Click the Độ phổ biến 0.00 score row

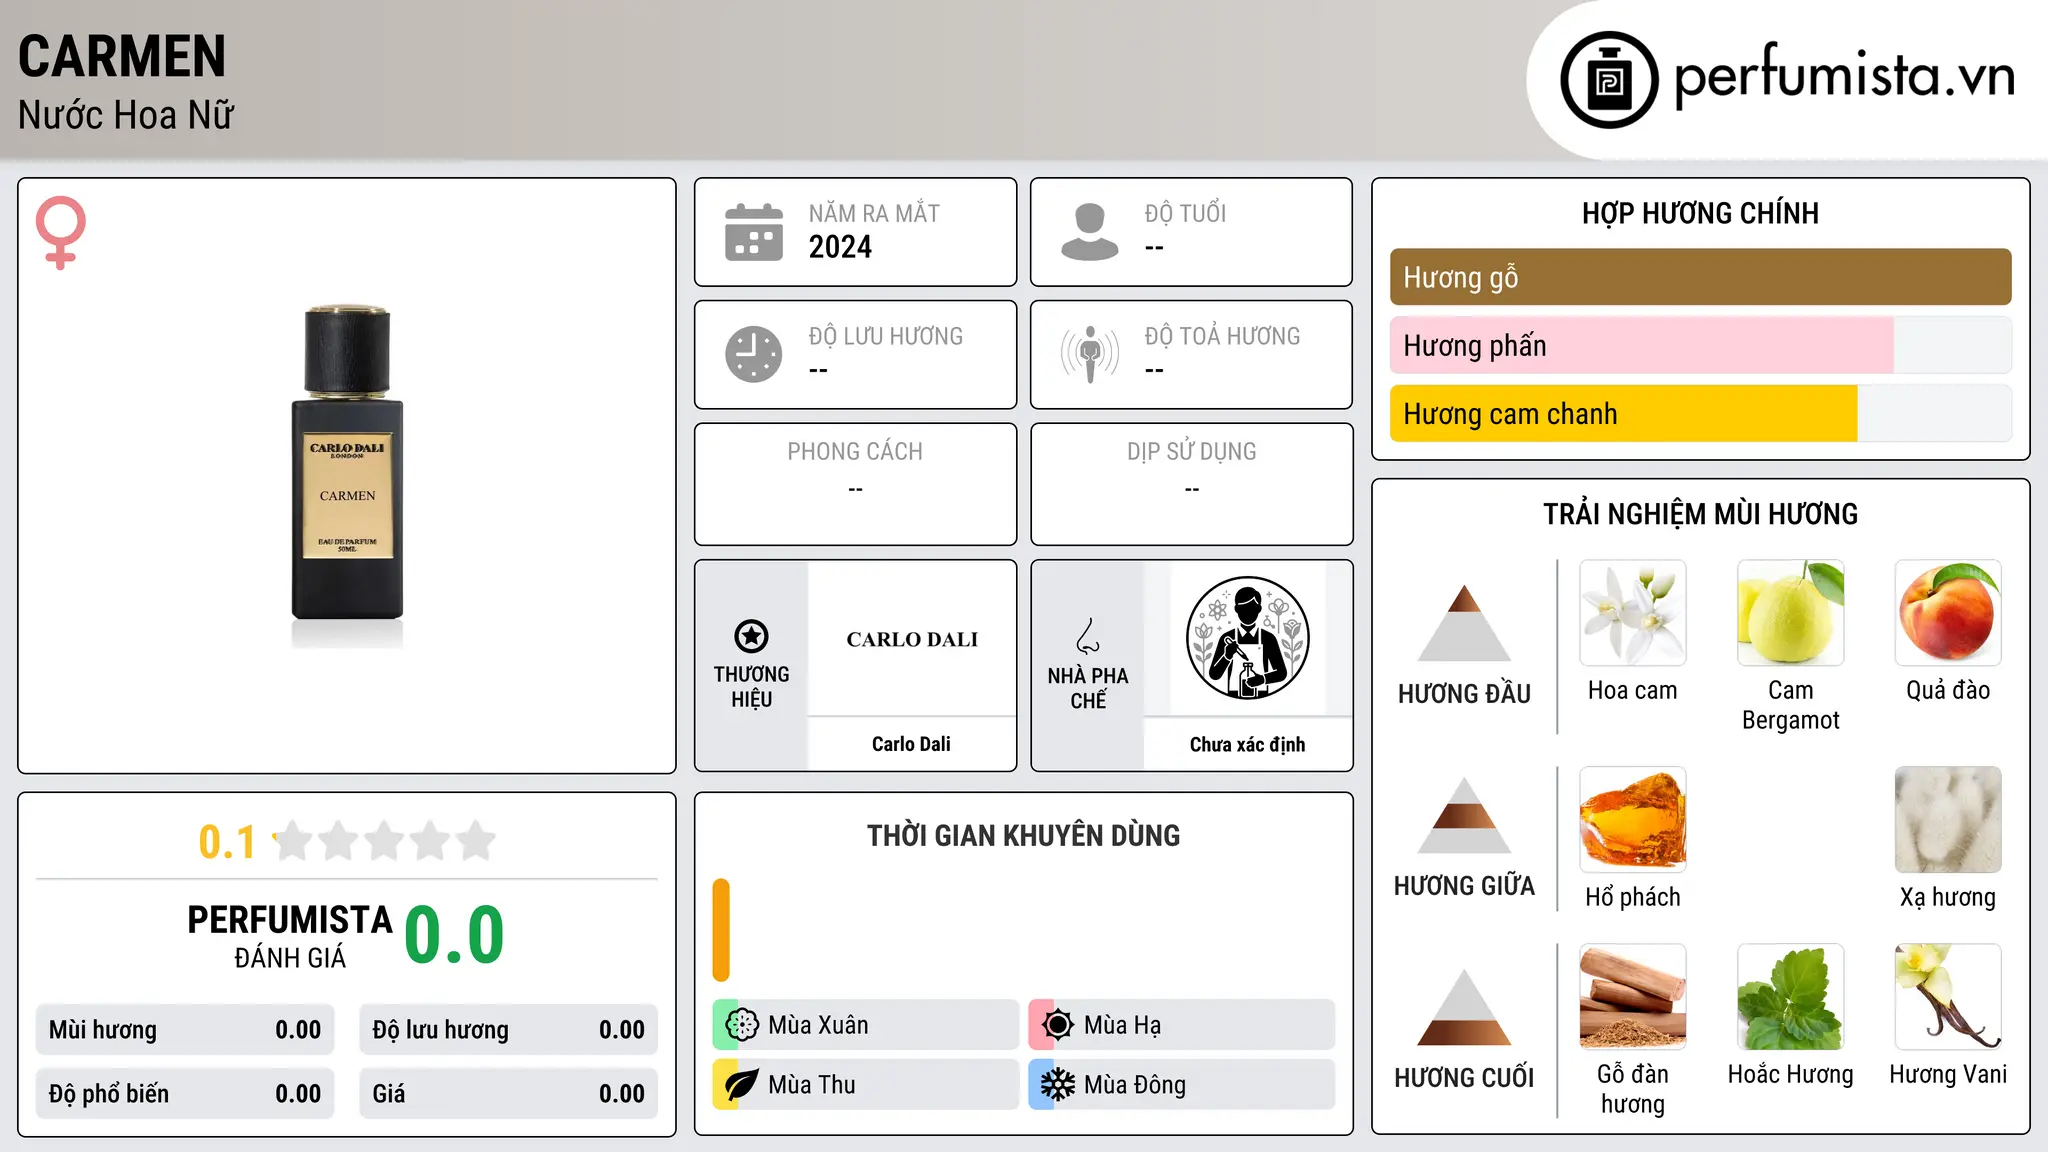(x=185, y=1094)
